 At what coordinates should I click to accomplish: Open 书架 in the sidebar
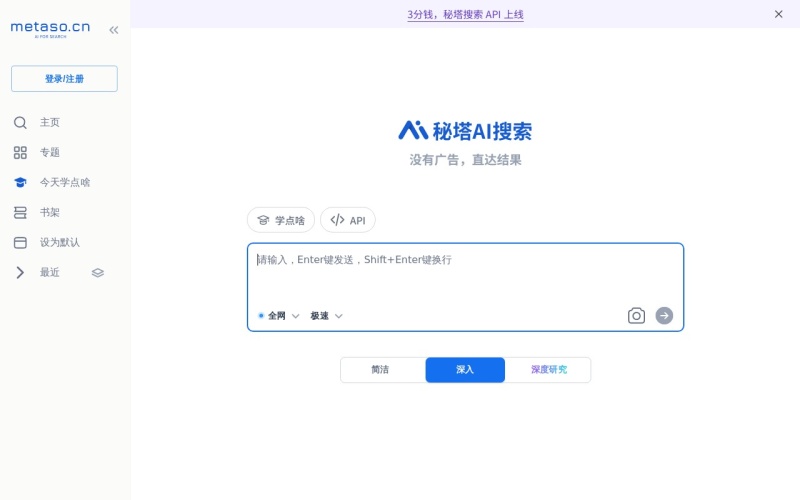coord(49,212)
